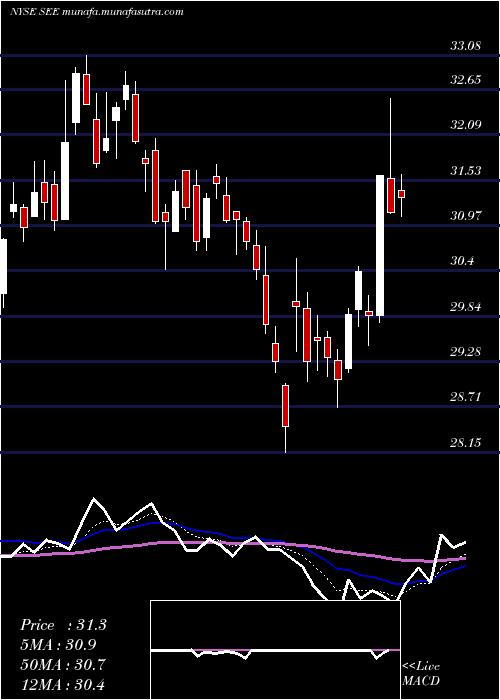Click the 30.4 price level label
Viewport: 500px width, 700px height.
(462, 261)
